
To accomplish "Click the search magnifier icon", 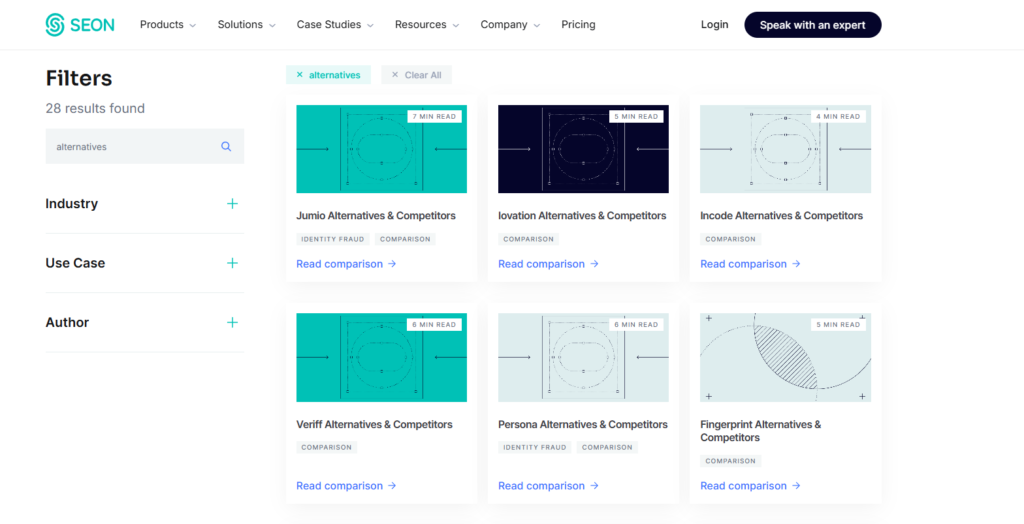I will click(x=226, y=146).
